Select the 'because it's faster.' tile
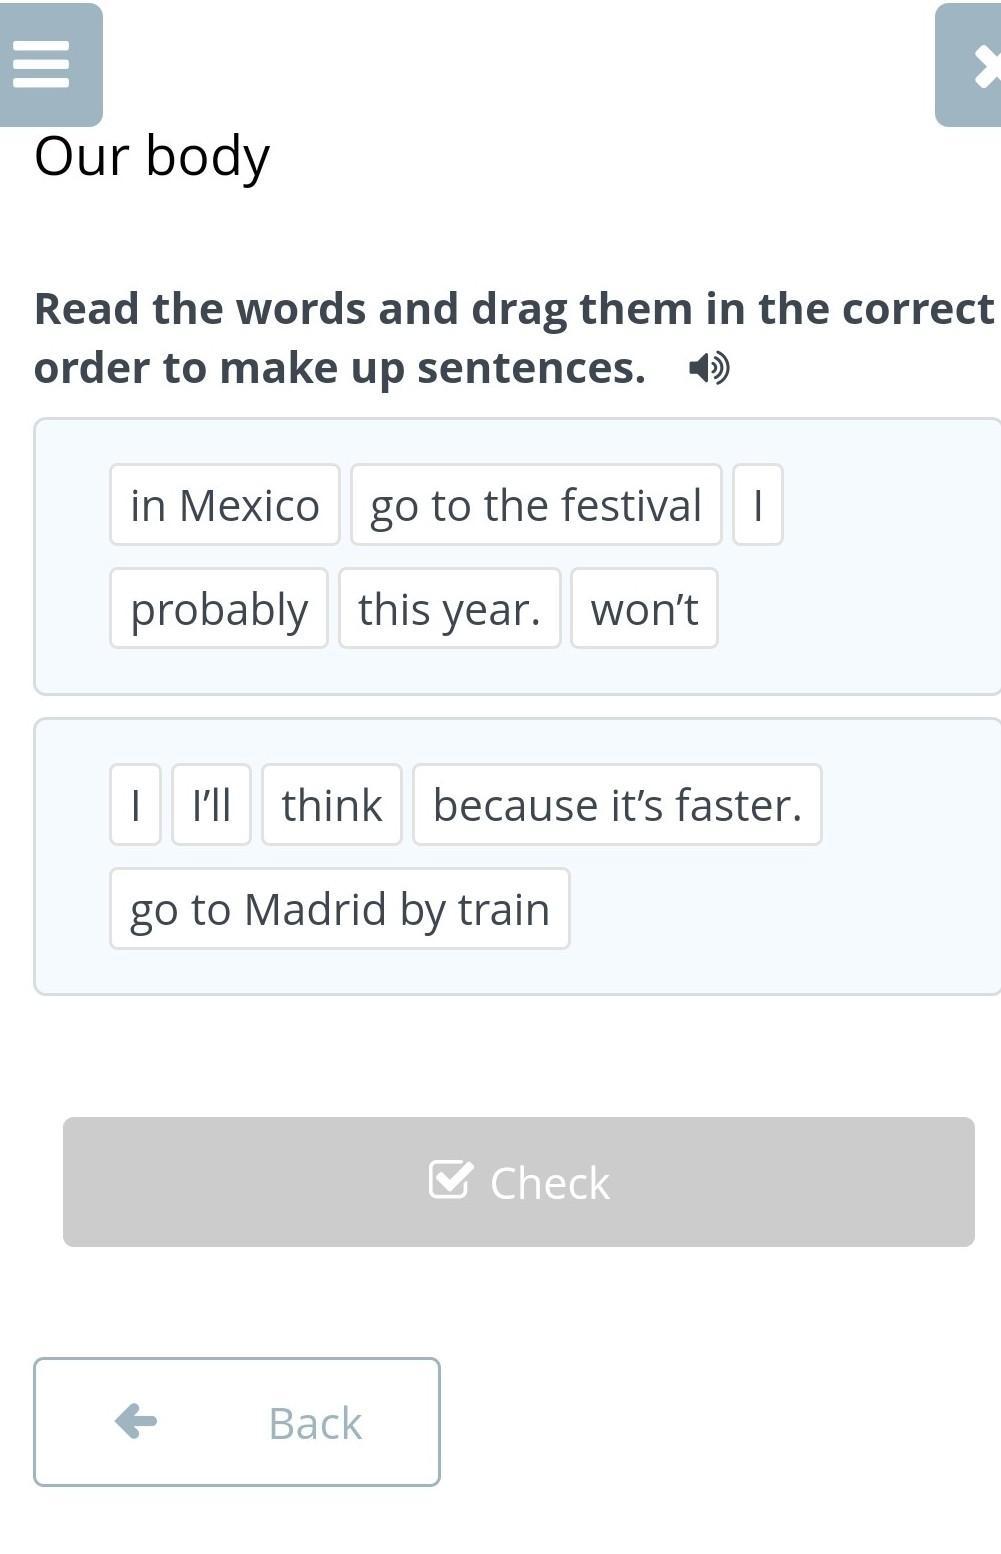 (x=618, y=805)
